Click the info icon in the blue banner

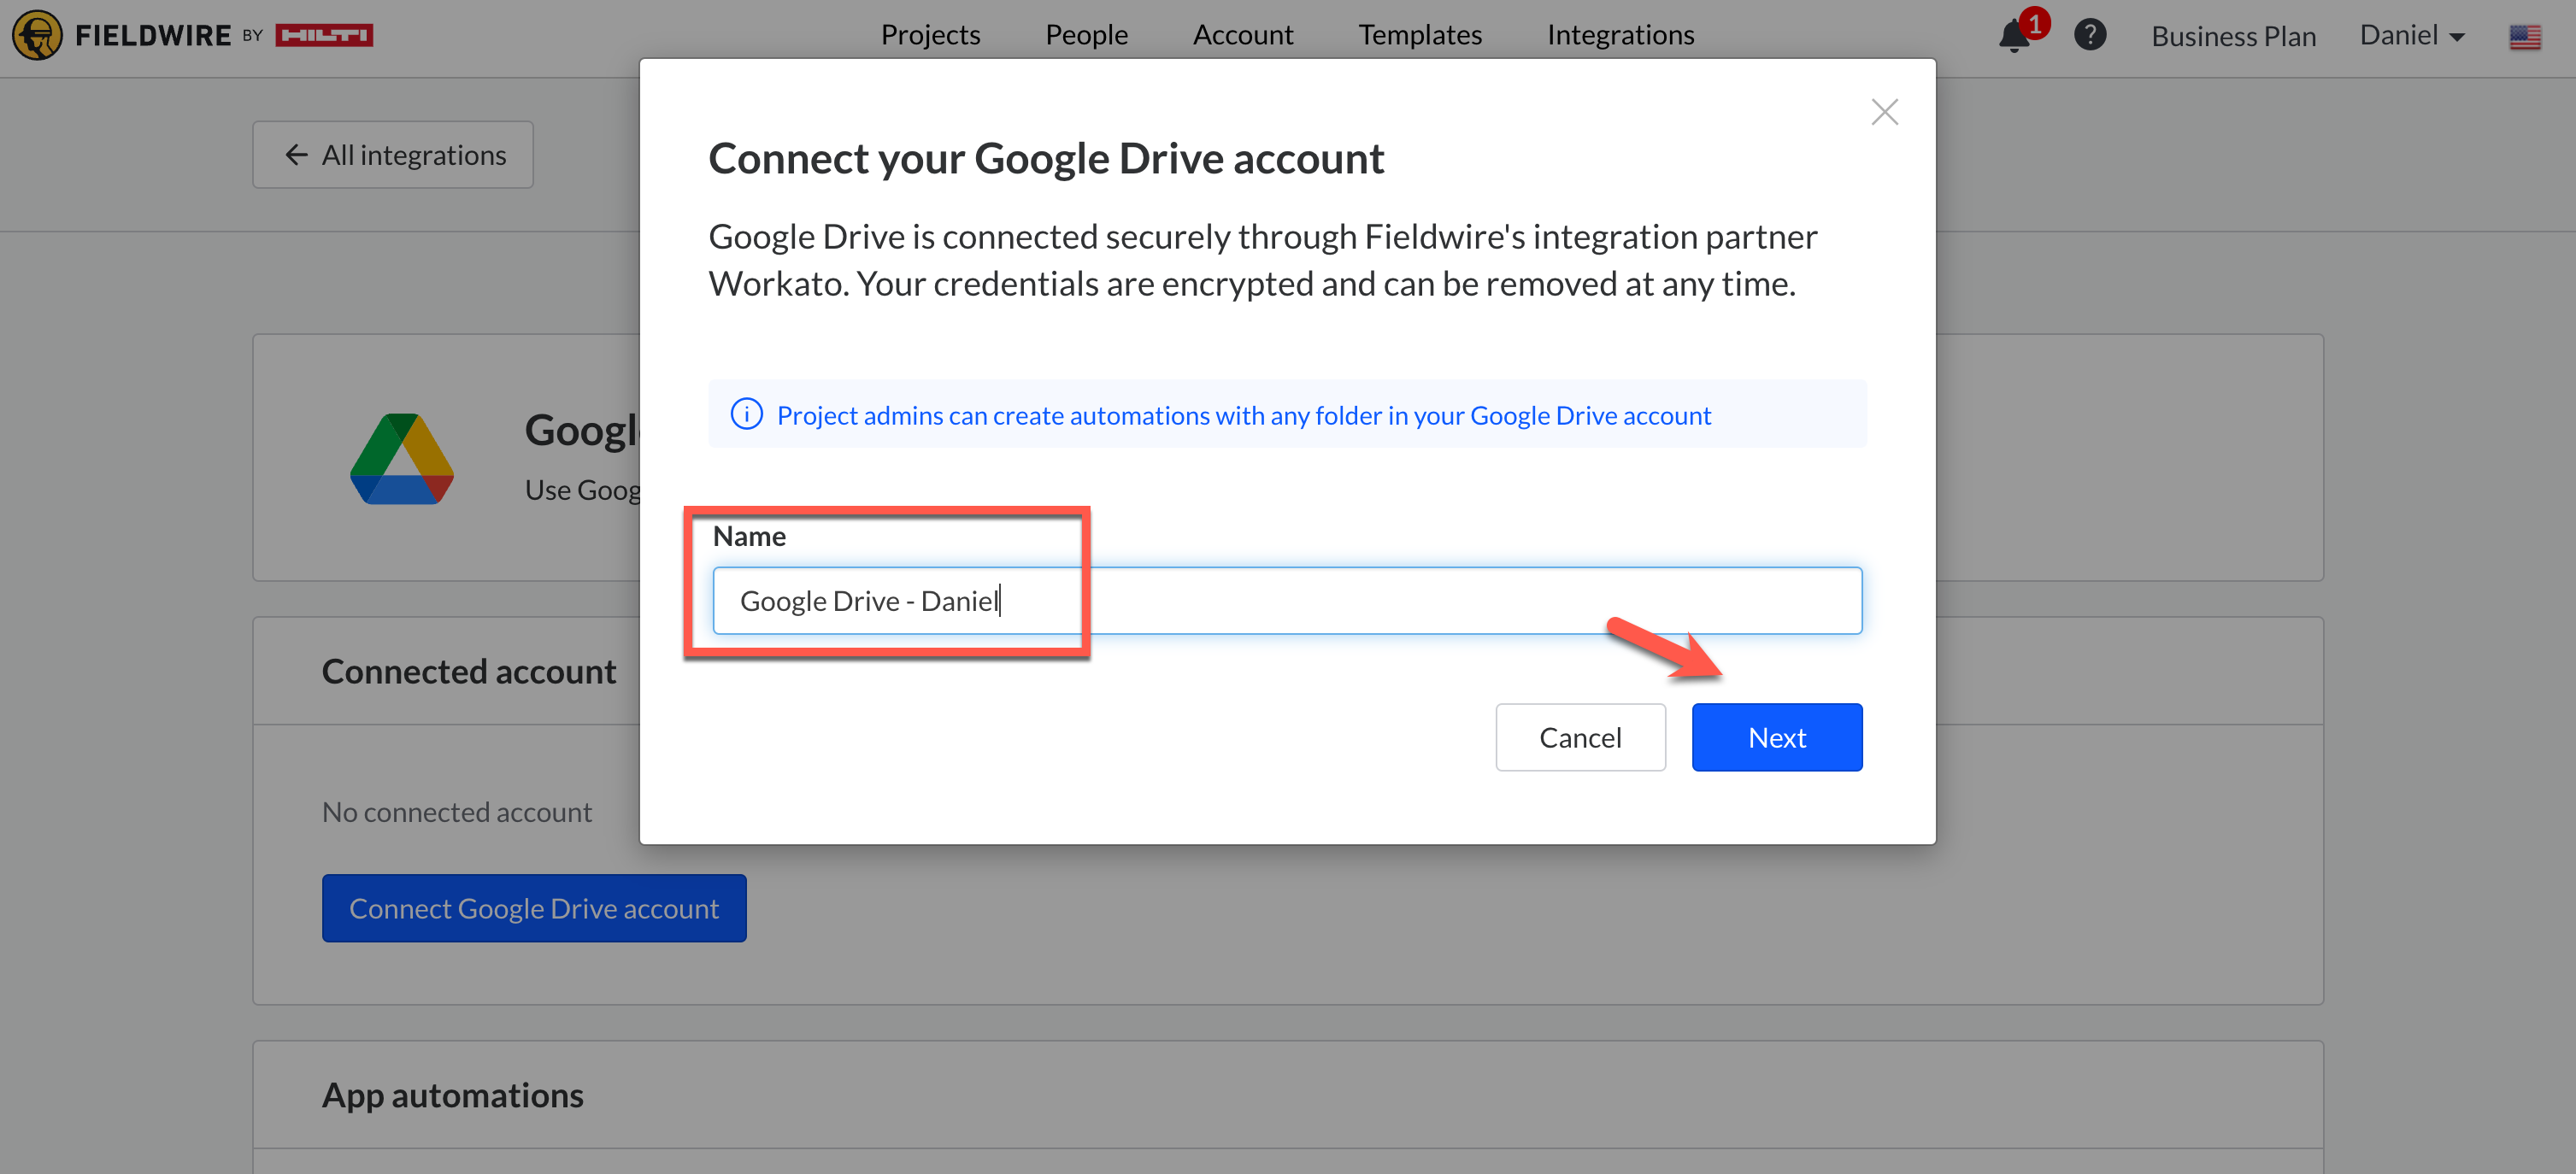[x=746, y=414]
